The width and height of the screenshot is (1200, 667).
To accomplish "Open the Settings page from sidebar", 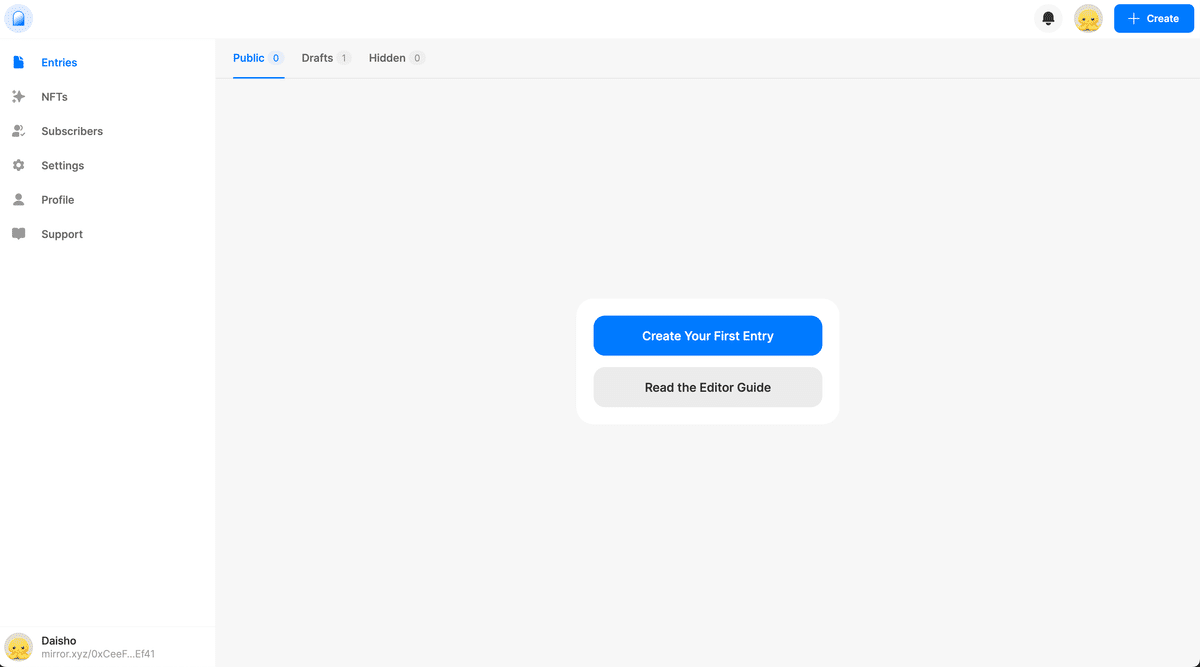I will (x=62, y=165).
